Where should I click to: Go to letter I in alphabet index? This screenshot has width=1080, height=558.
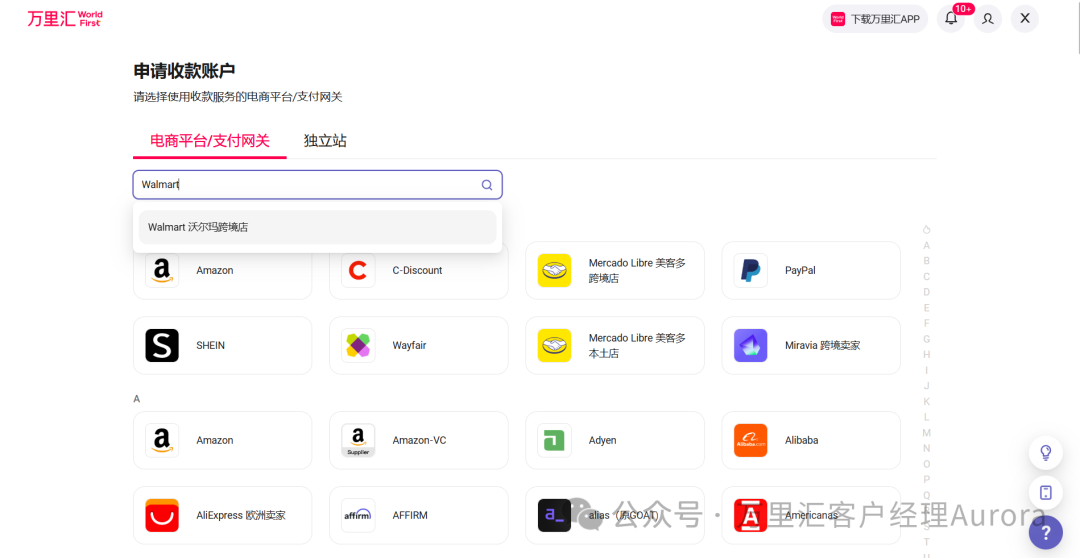click(x=926, y=370)
